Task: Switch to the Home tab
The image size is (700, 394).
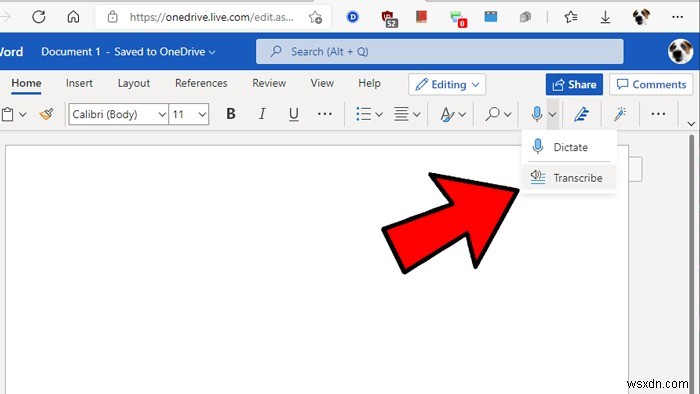Action: click(x=26, y=83)
